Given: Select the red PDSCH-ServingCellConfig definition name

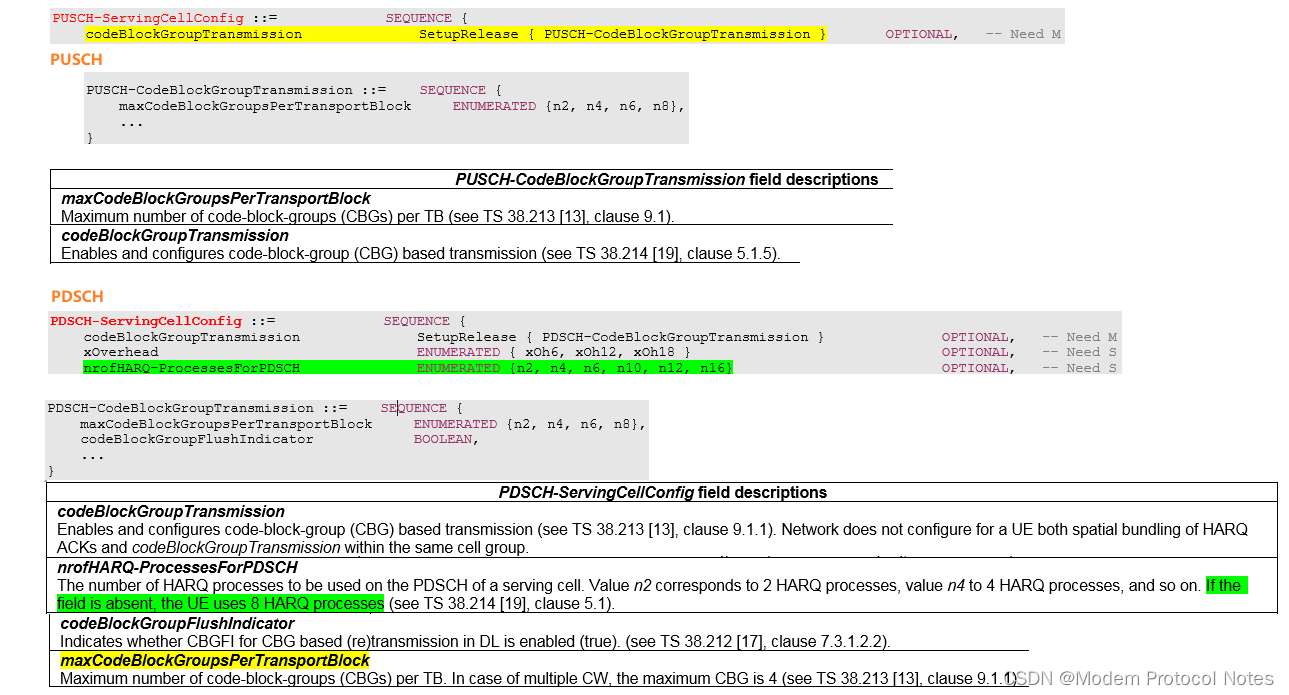Looking at the screenshot, I should click(146, 321).
